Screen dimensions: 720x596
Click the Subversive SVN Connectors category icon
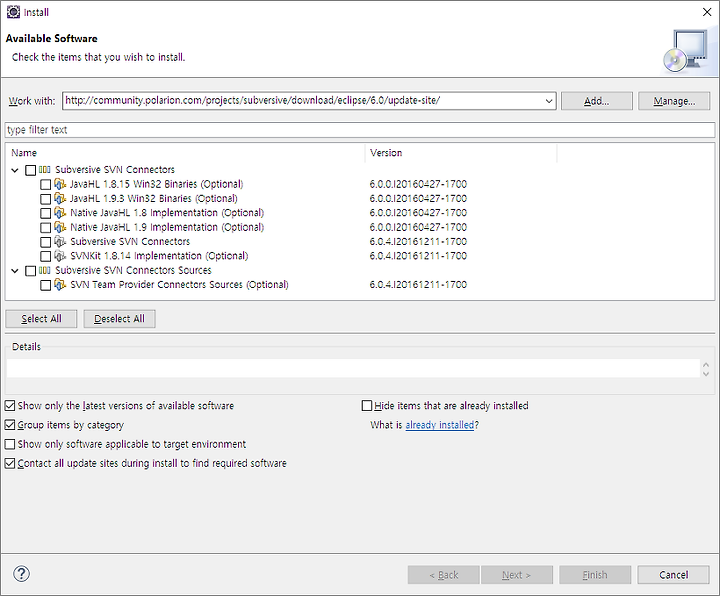(x=45, y=169)
